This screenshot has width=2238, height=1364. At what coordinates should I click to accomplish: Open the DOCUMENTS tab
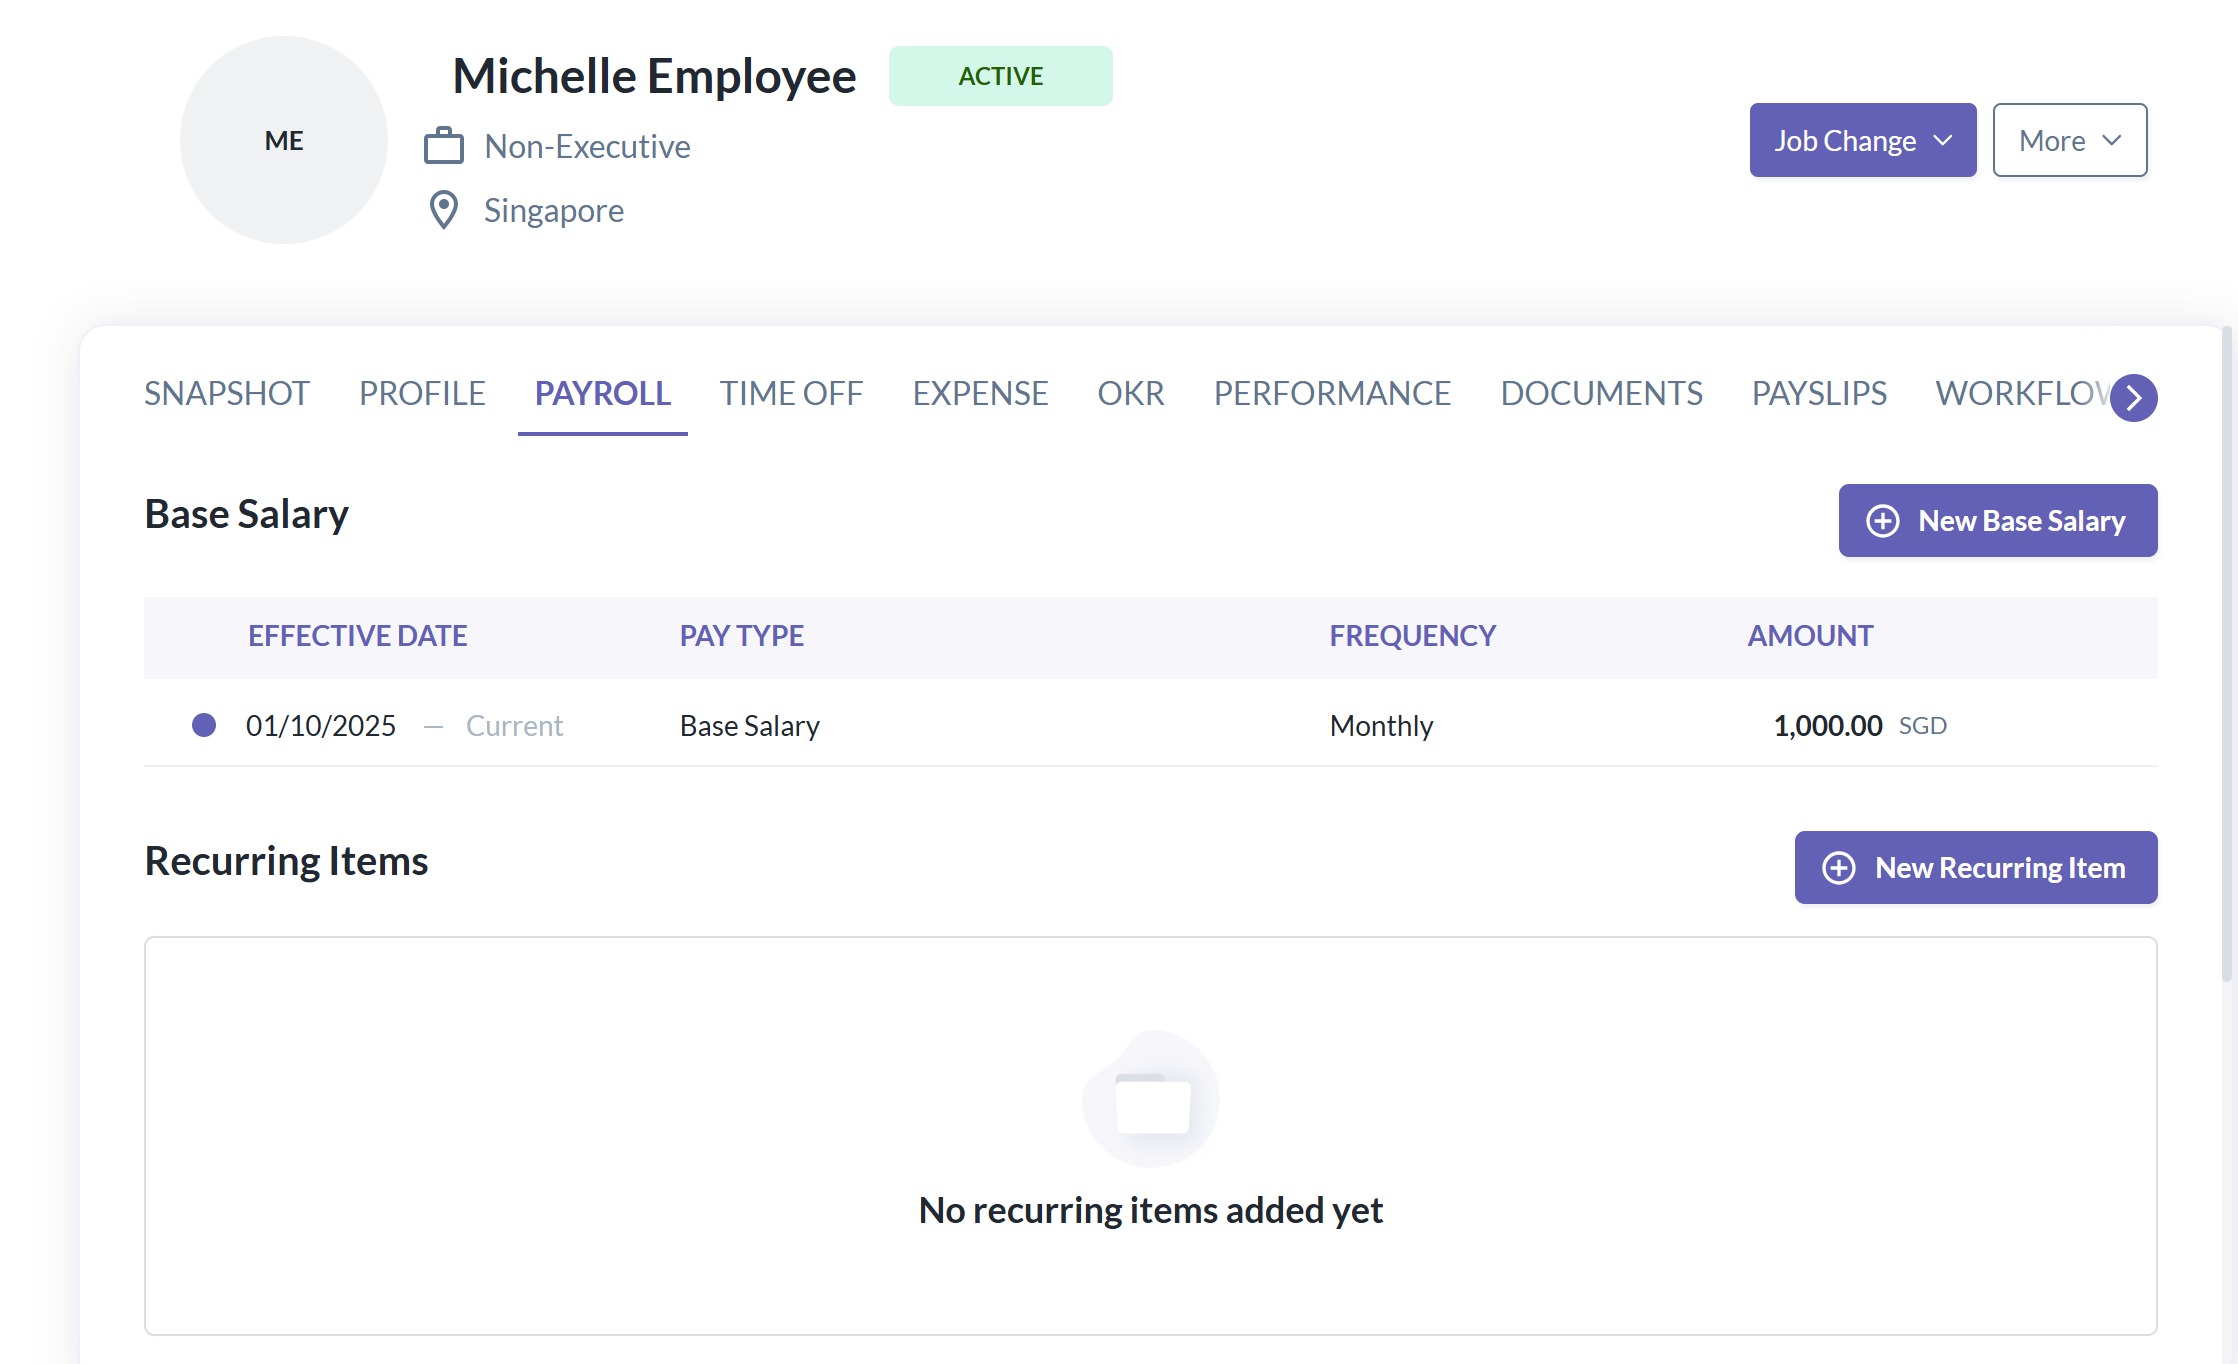[x=1601, y=394]
